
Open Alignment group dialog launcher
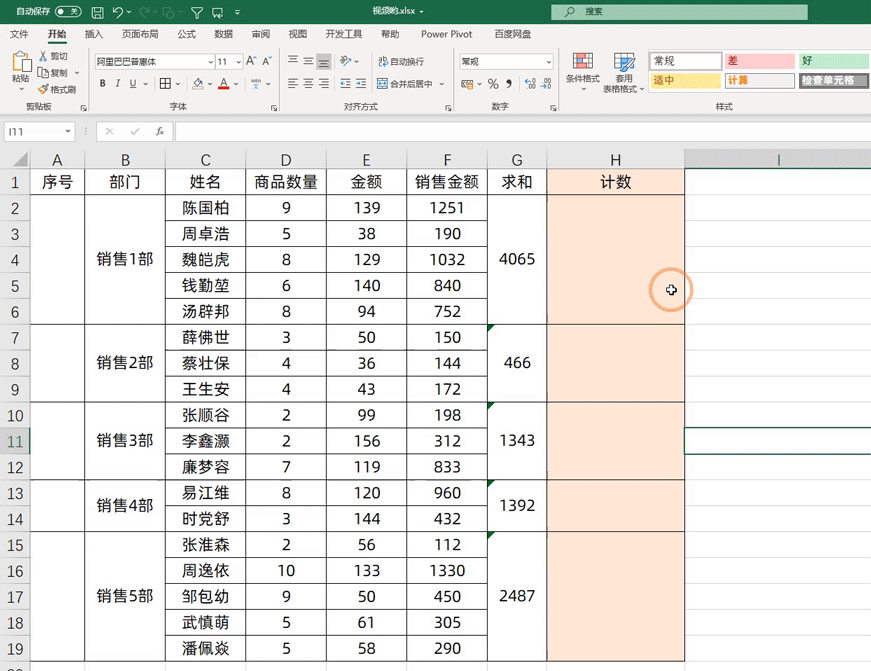448,108
